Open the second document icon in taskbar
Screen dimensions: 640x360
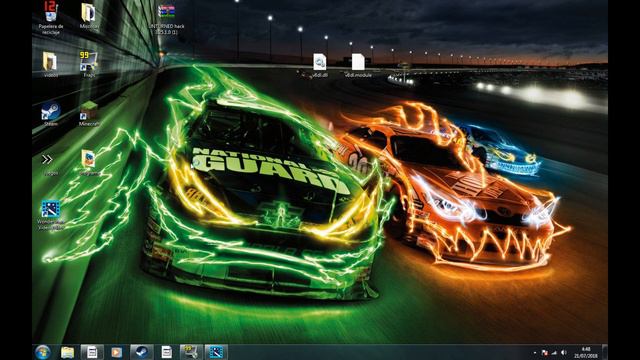click(167, 352)
